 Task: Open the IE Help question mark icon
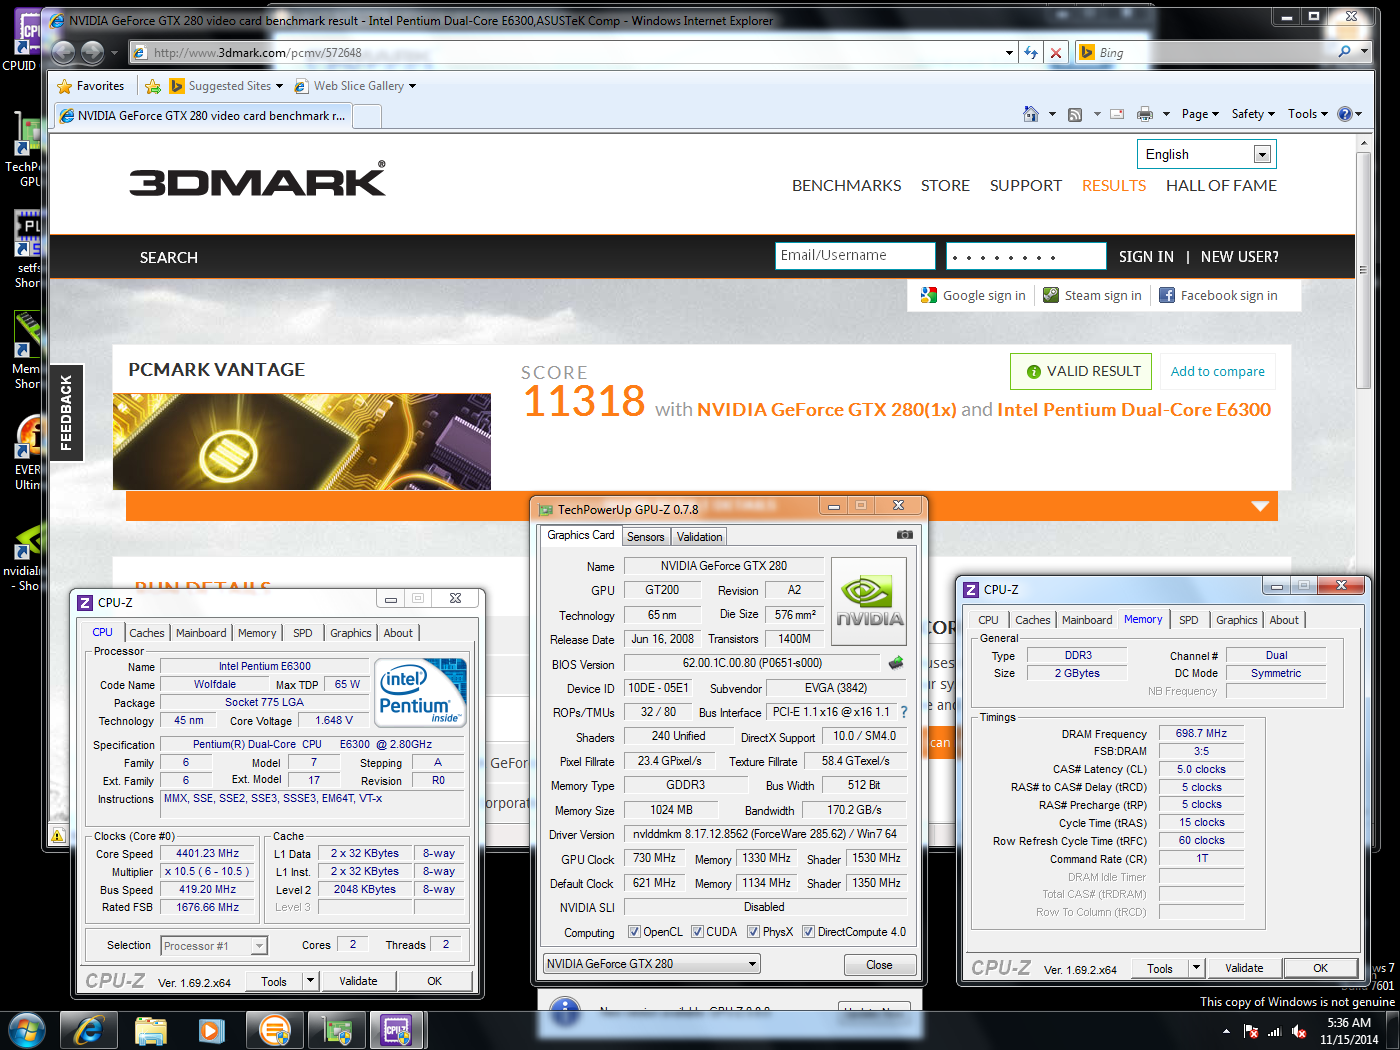[1345, 114]
